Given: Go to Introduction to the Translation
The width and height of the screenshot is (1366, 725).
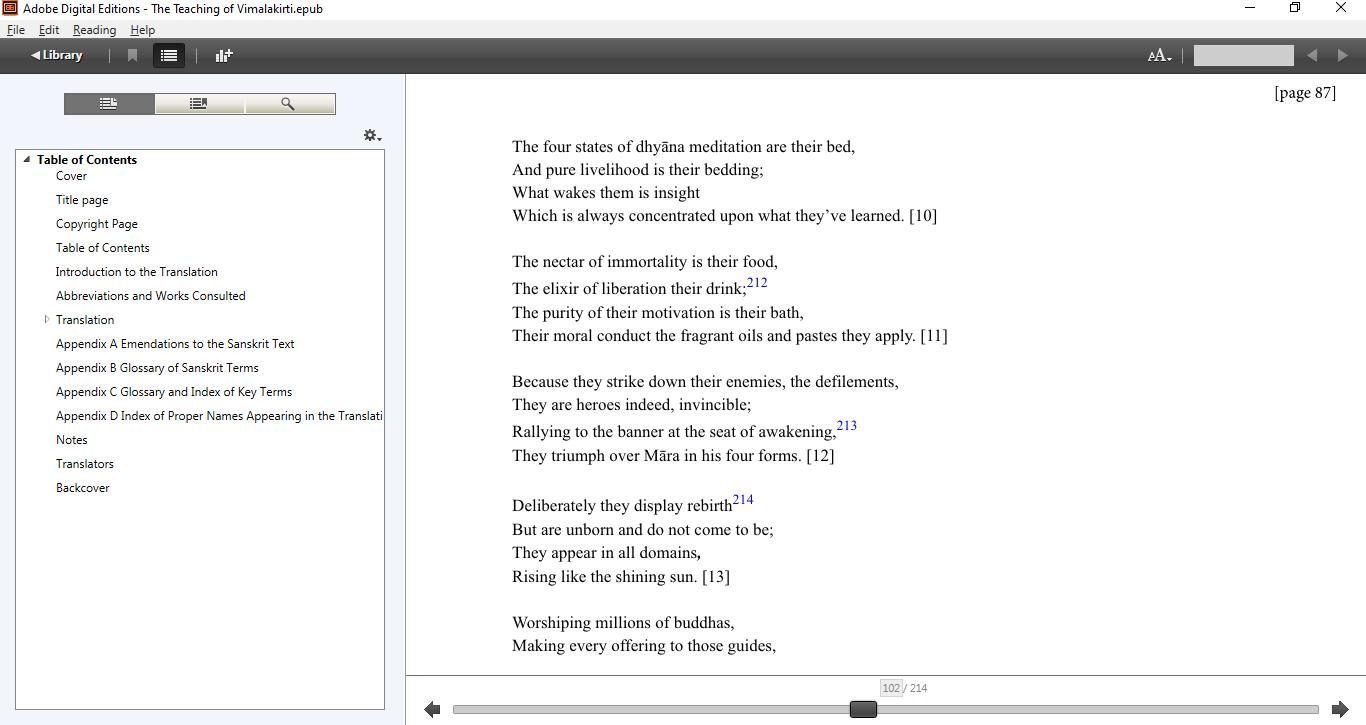Looking at the screenshot, I should click(x=136, y=272).
